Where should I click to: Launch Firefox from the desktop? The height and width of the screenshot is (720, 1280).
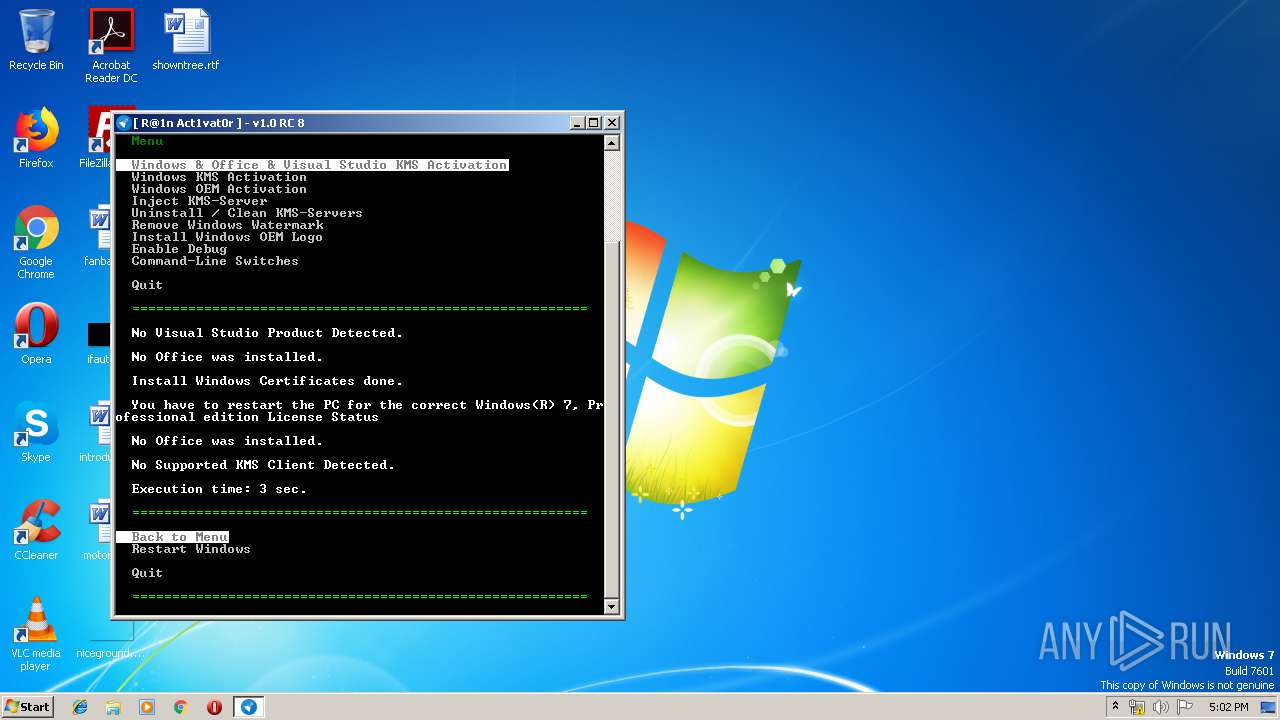tap(36, 138)
